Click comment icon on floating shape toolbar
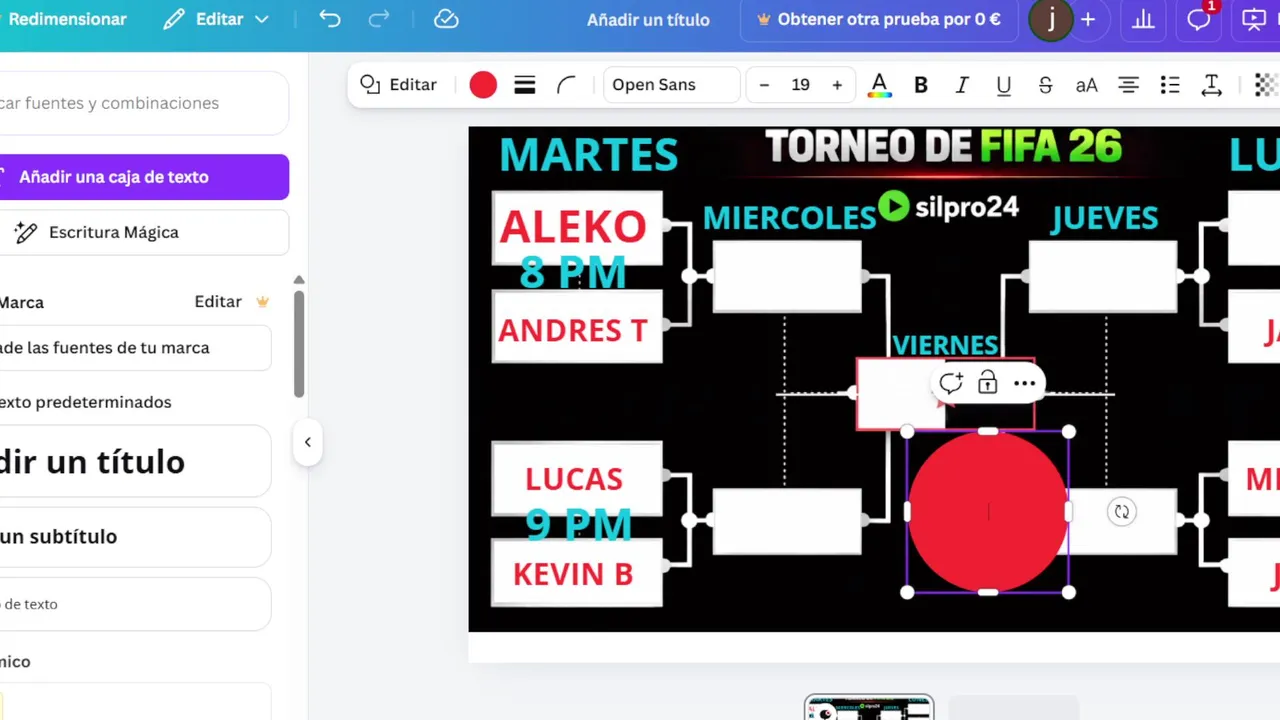This screenshot has width=1280, height=720. click(950, 383)
